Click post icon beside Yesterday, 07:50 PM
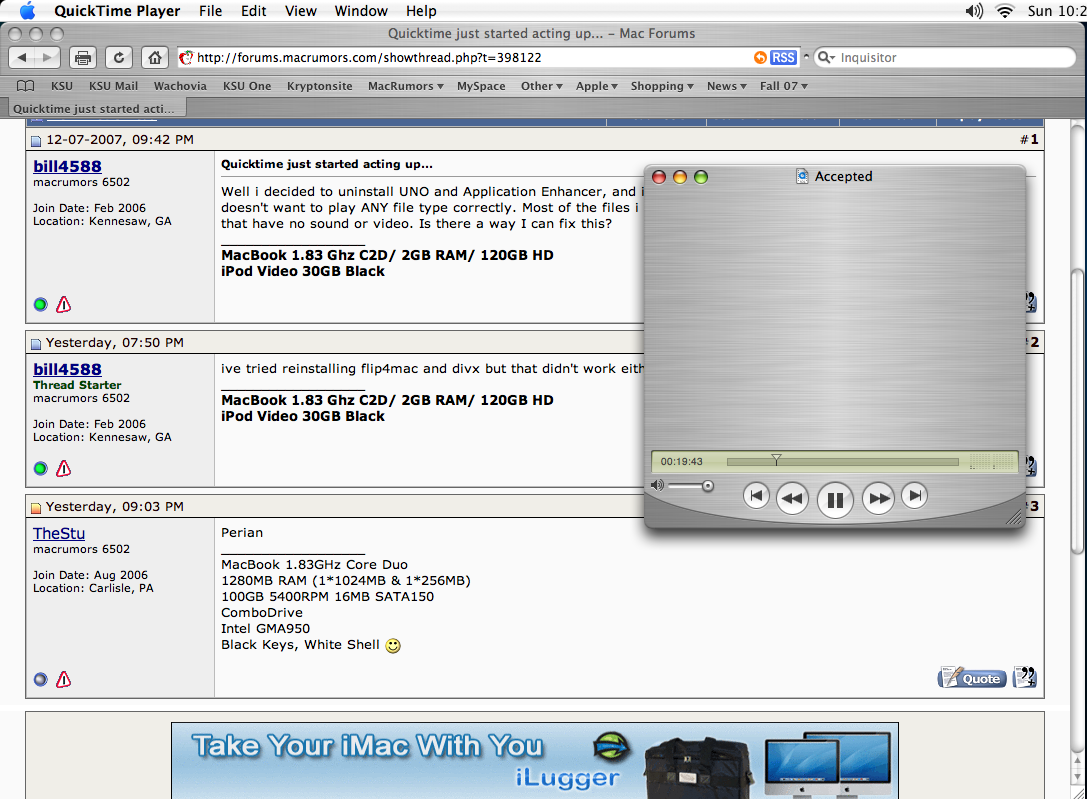Screen dimensions: 1087x799 36,344
